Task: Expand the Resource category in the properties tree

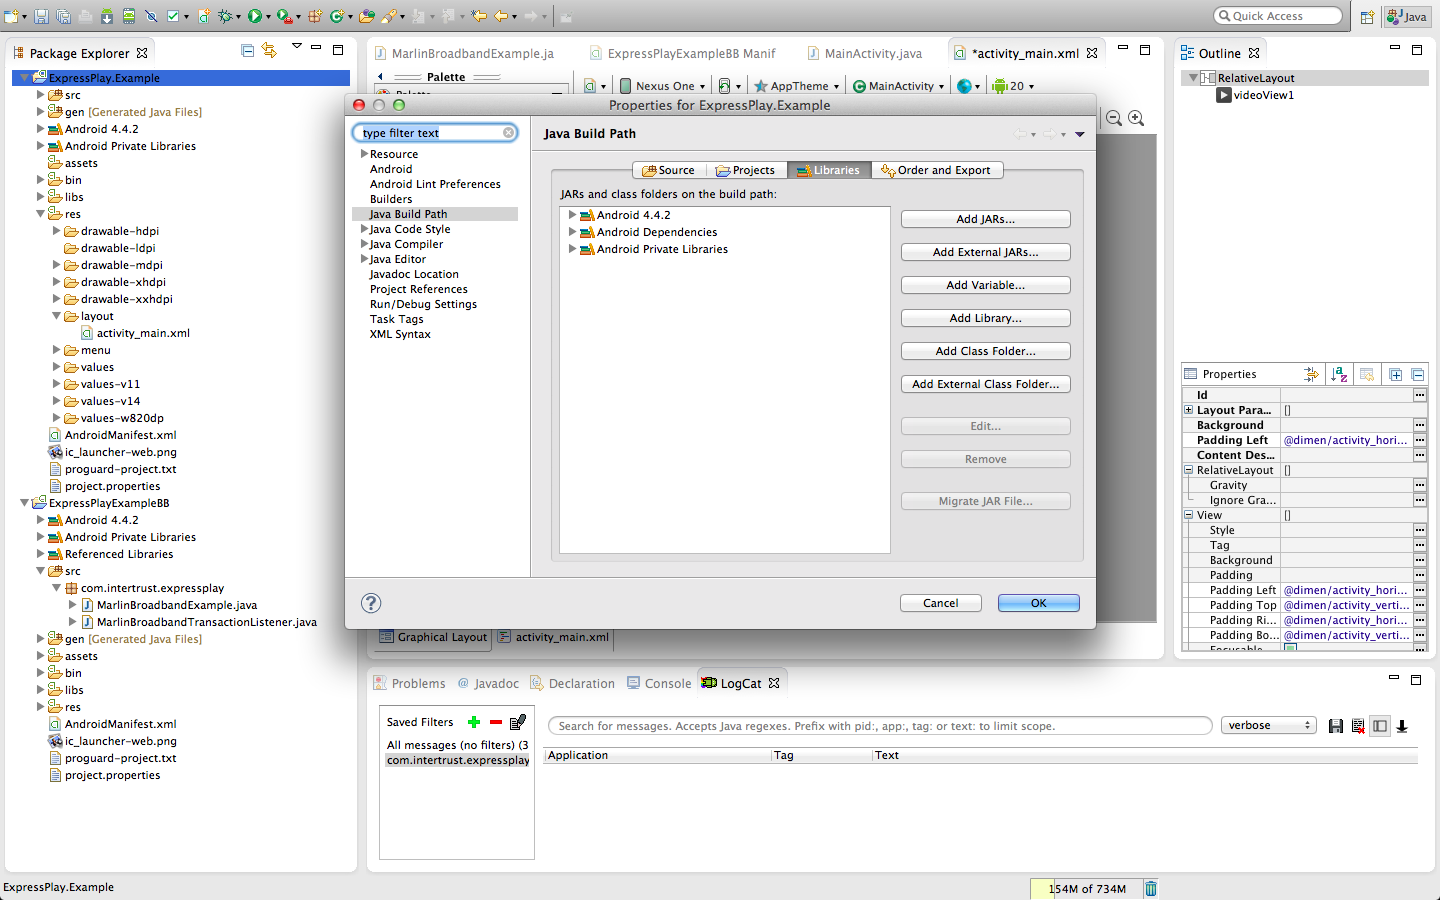Action: (x=365, y=153)
